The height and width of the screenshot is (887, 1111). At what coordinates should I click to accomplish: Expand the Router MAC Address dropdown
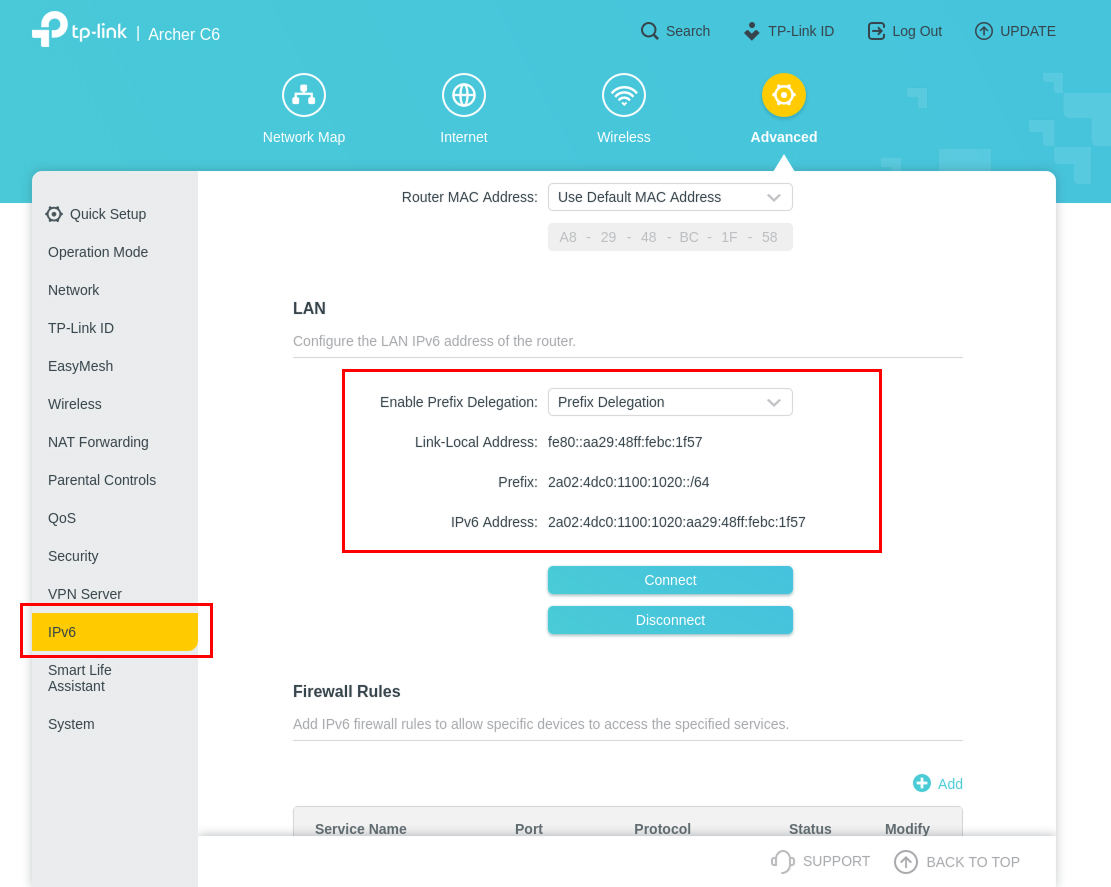pos(670,197)
